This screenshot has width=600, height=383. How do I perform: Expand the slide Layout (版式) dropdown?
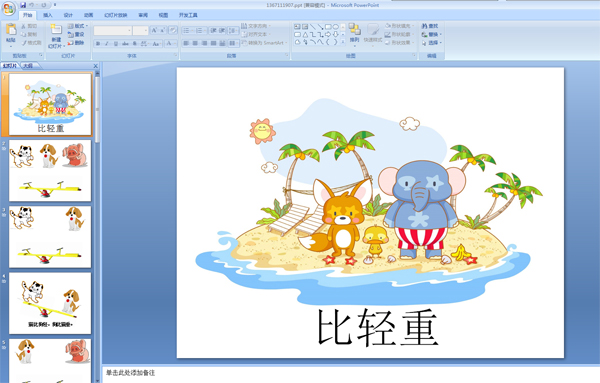click(78, 26)
